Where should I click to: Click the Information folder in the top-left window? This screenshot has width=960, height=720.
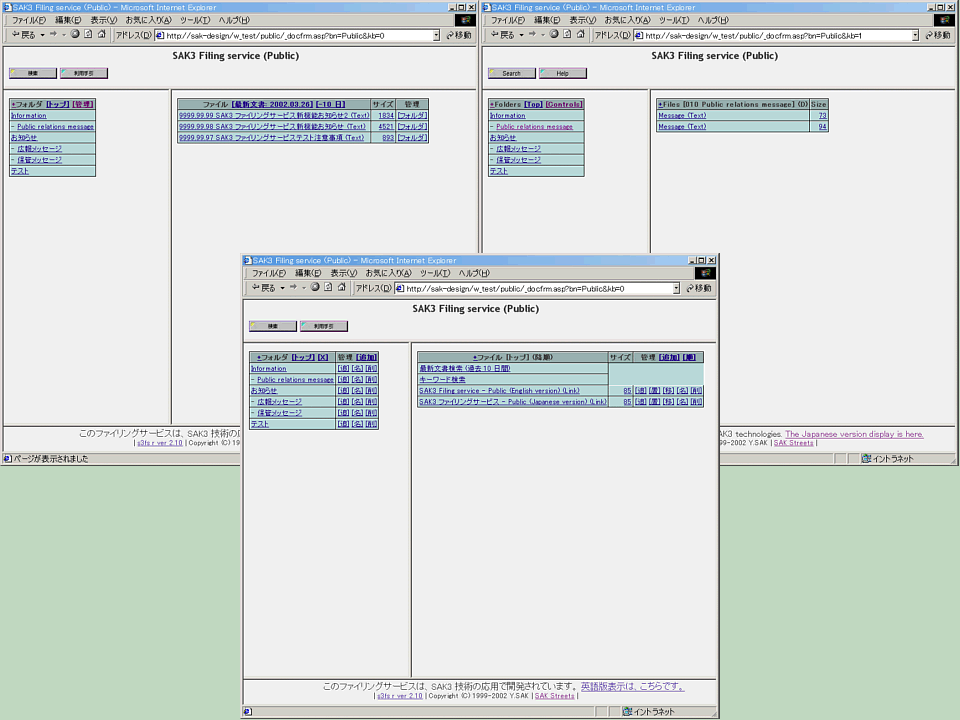click(x=28, y=115)
